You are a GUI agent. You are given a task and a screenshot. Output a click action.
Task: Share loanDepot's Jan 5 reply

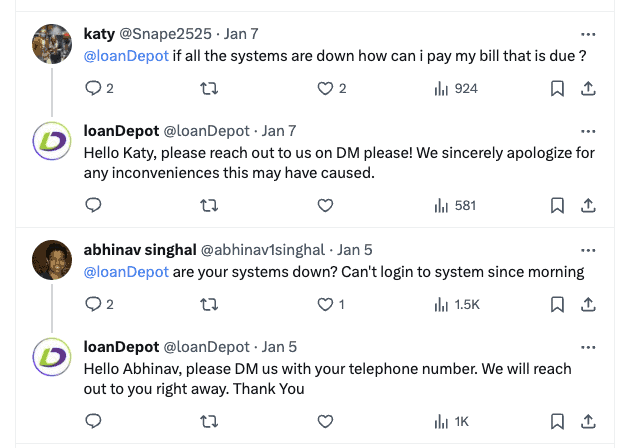(x=589, y=421)
